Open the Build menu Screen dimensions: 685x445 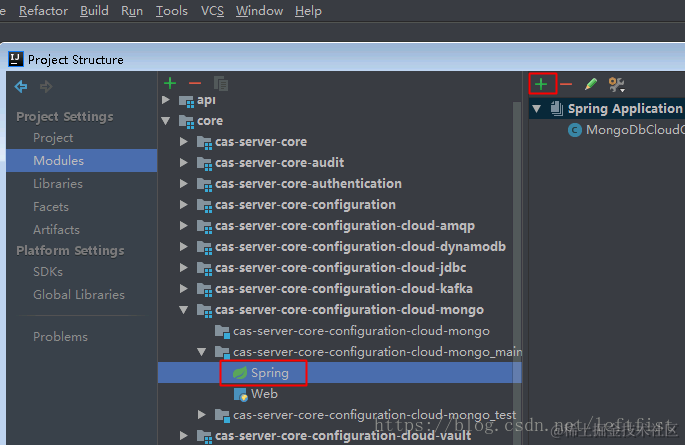(x=94, y=11)
